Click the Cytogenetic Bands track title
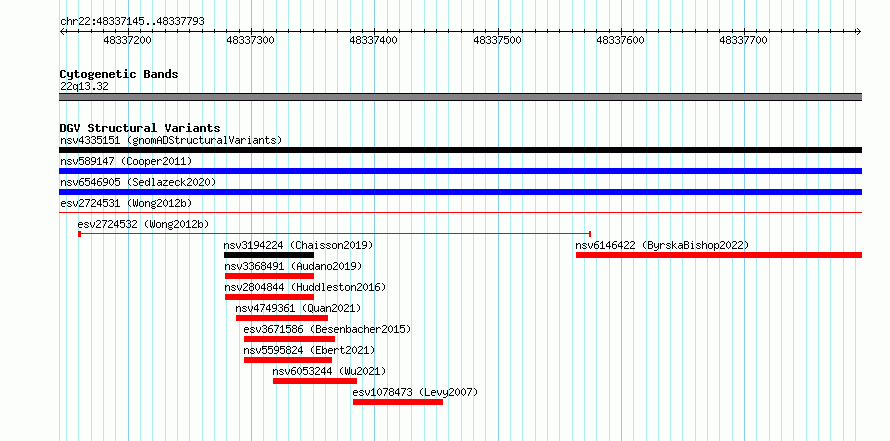The width and height of the screenshot is (890, 441). (x=119, y=74)
